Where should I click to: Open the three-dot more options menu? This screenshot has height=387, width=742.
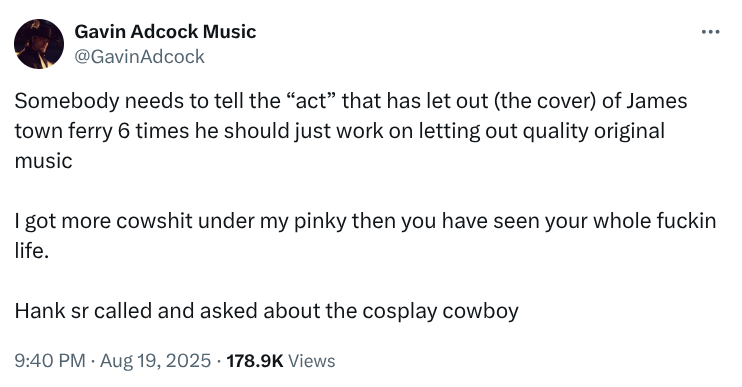tap(710, 32)
